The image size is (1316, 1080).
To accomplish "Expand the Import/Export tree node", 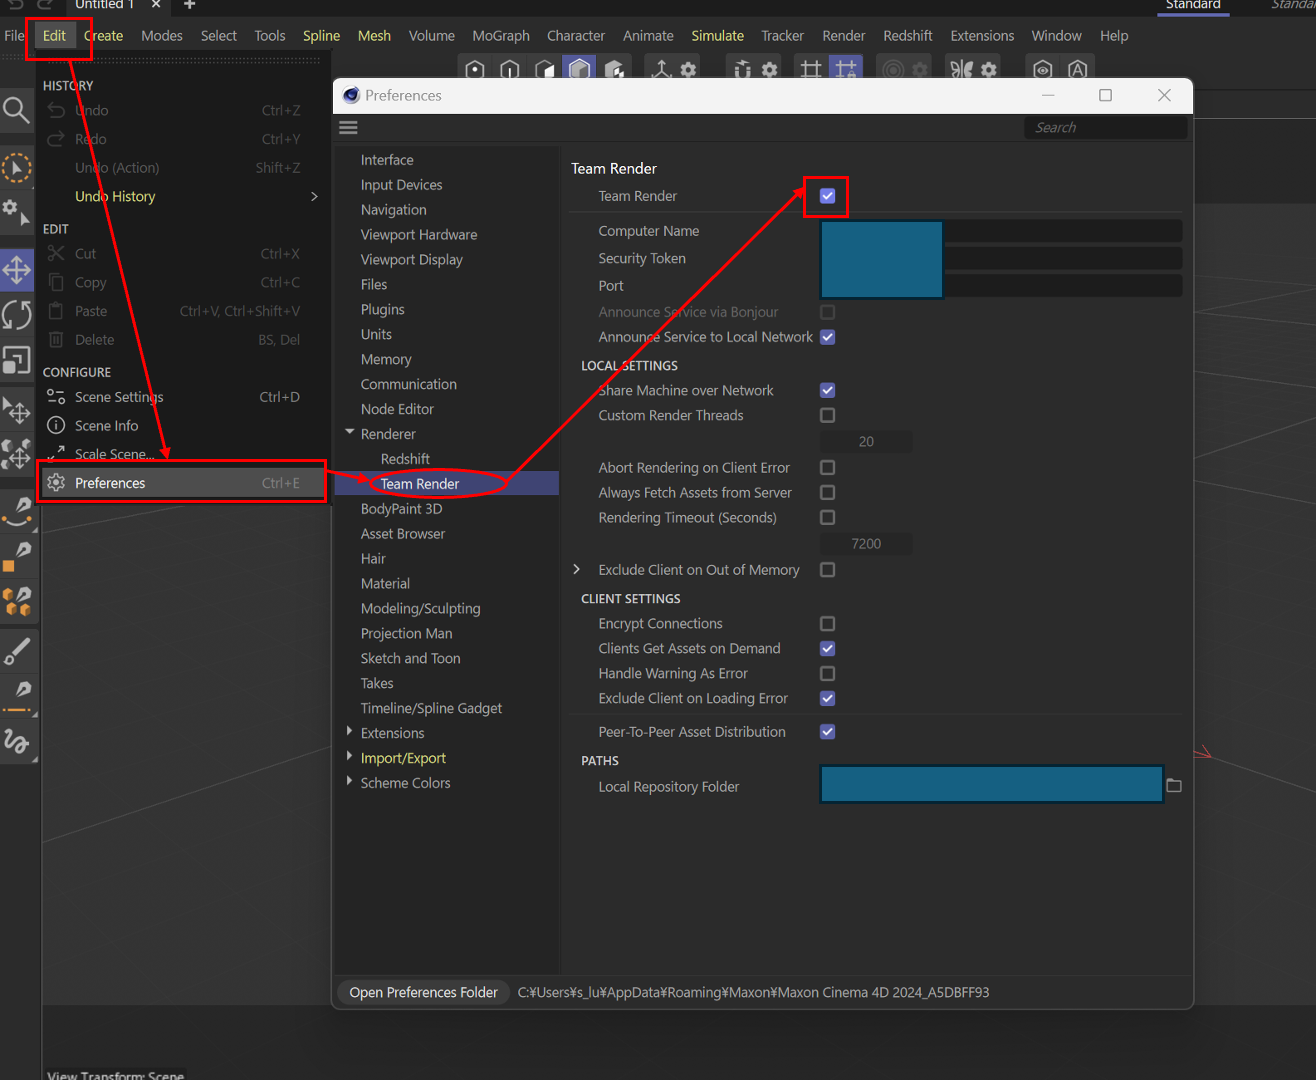I will click(349, 757).
